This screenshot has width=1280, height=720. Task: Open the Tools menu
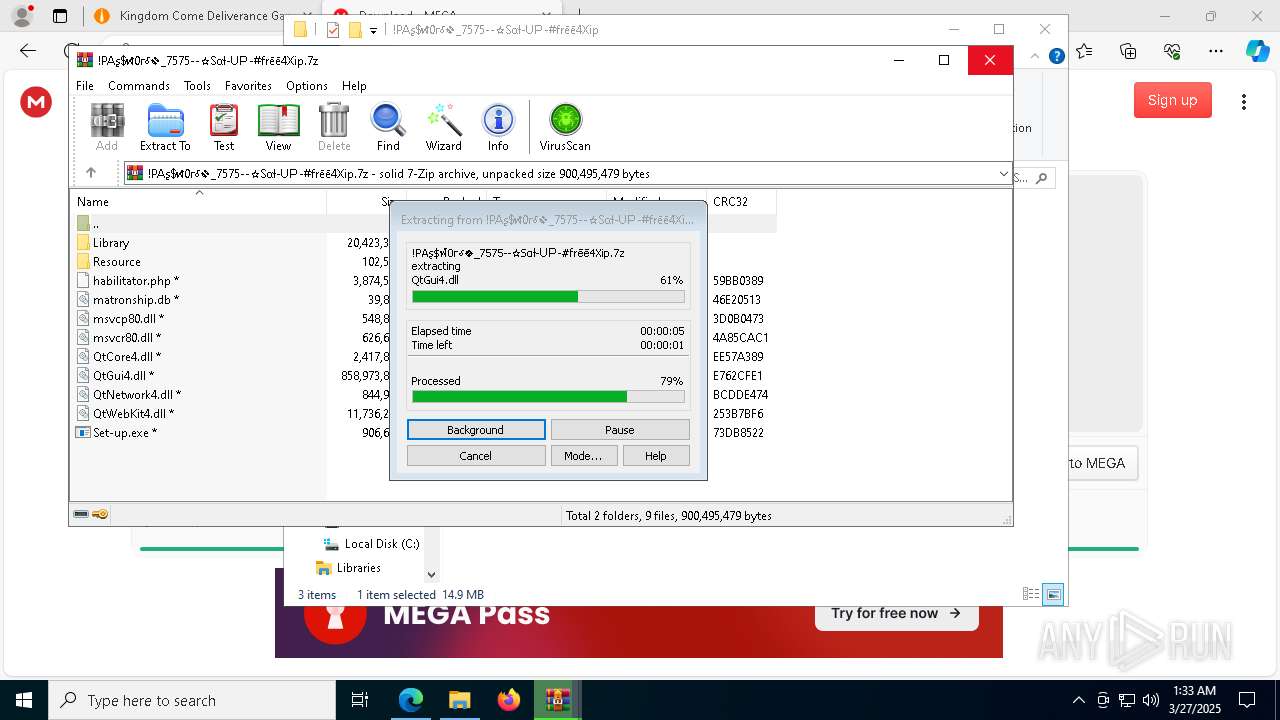click(197, 86)
